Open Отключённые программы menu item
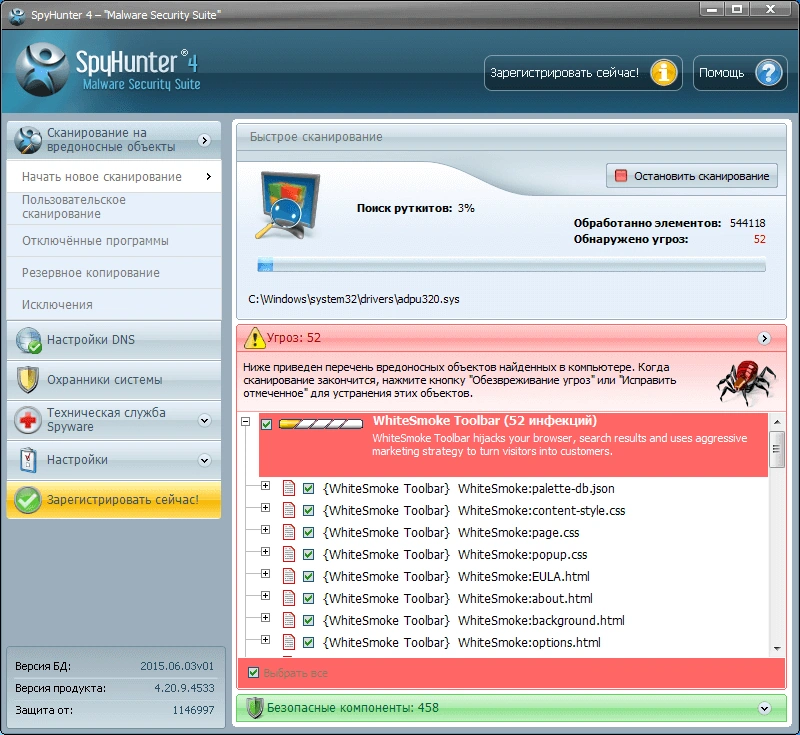800x735 pixels. [x=114, y=241]
